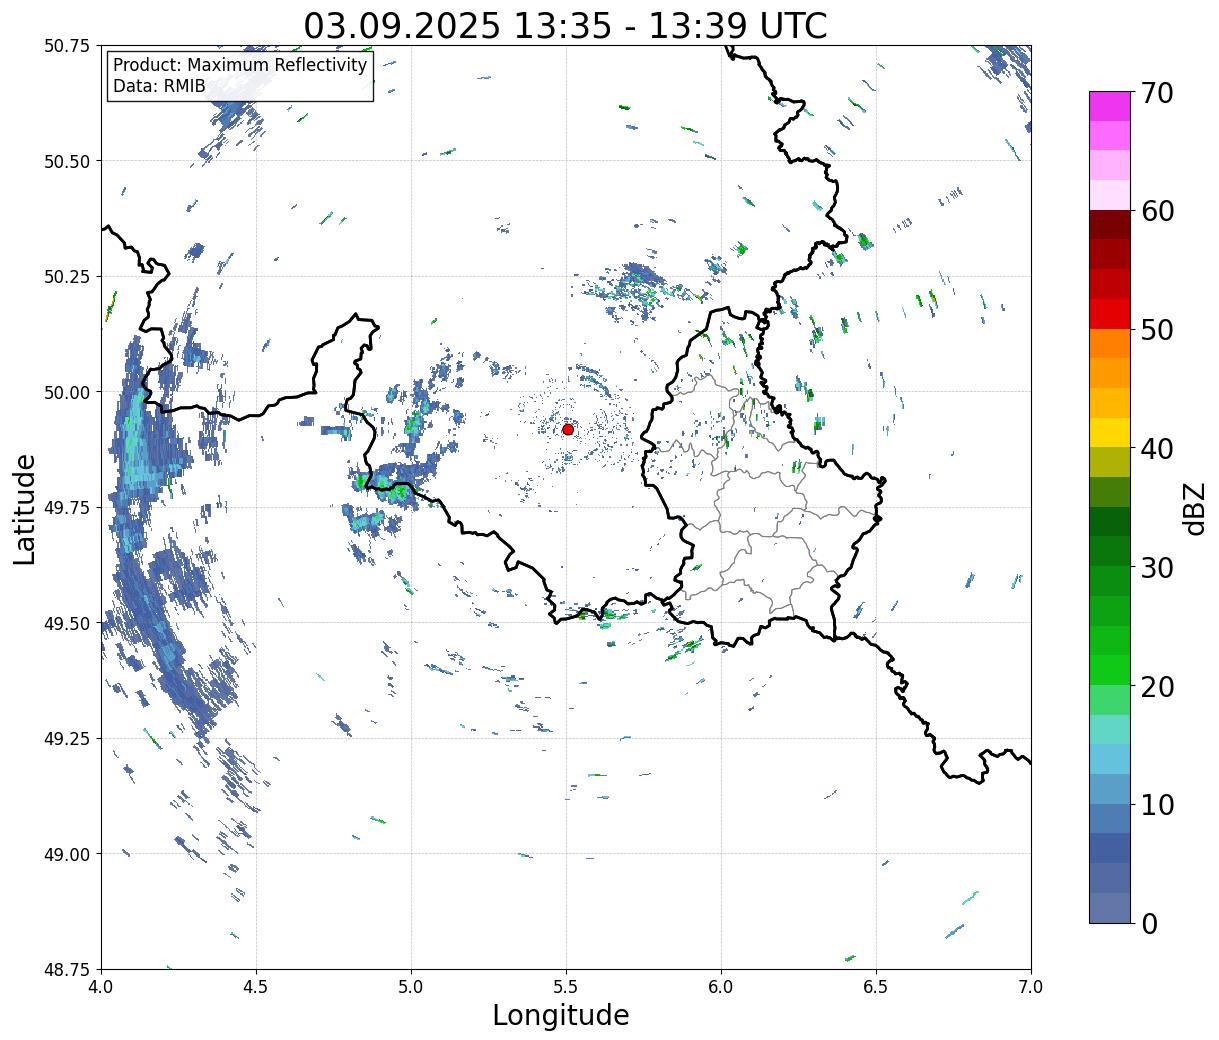
Task: Click the dark red swatch just below the 60 dBZ tick
Action: [x=1110, y=225]
